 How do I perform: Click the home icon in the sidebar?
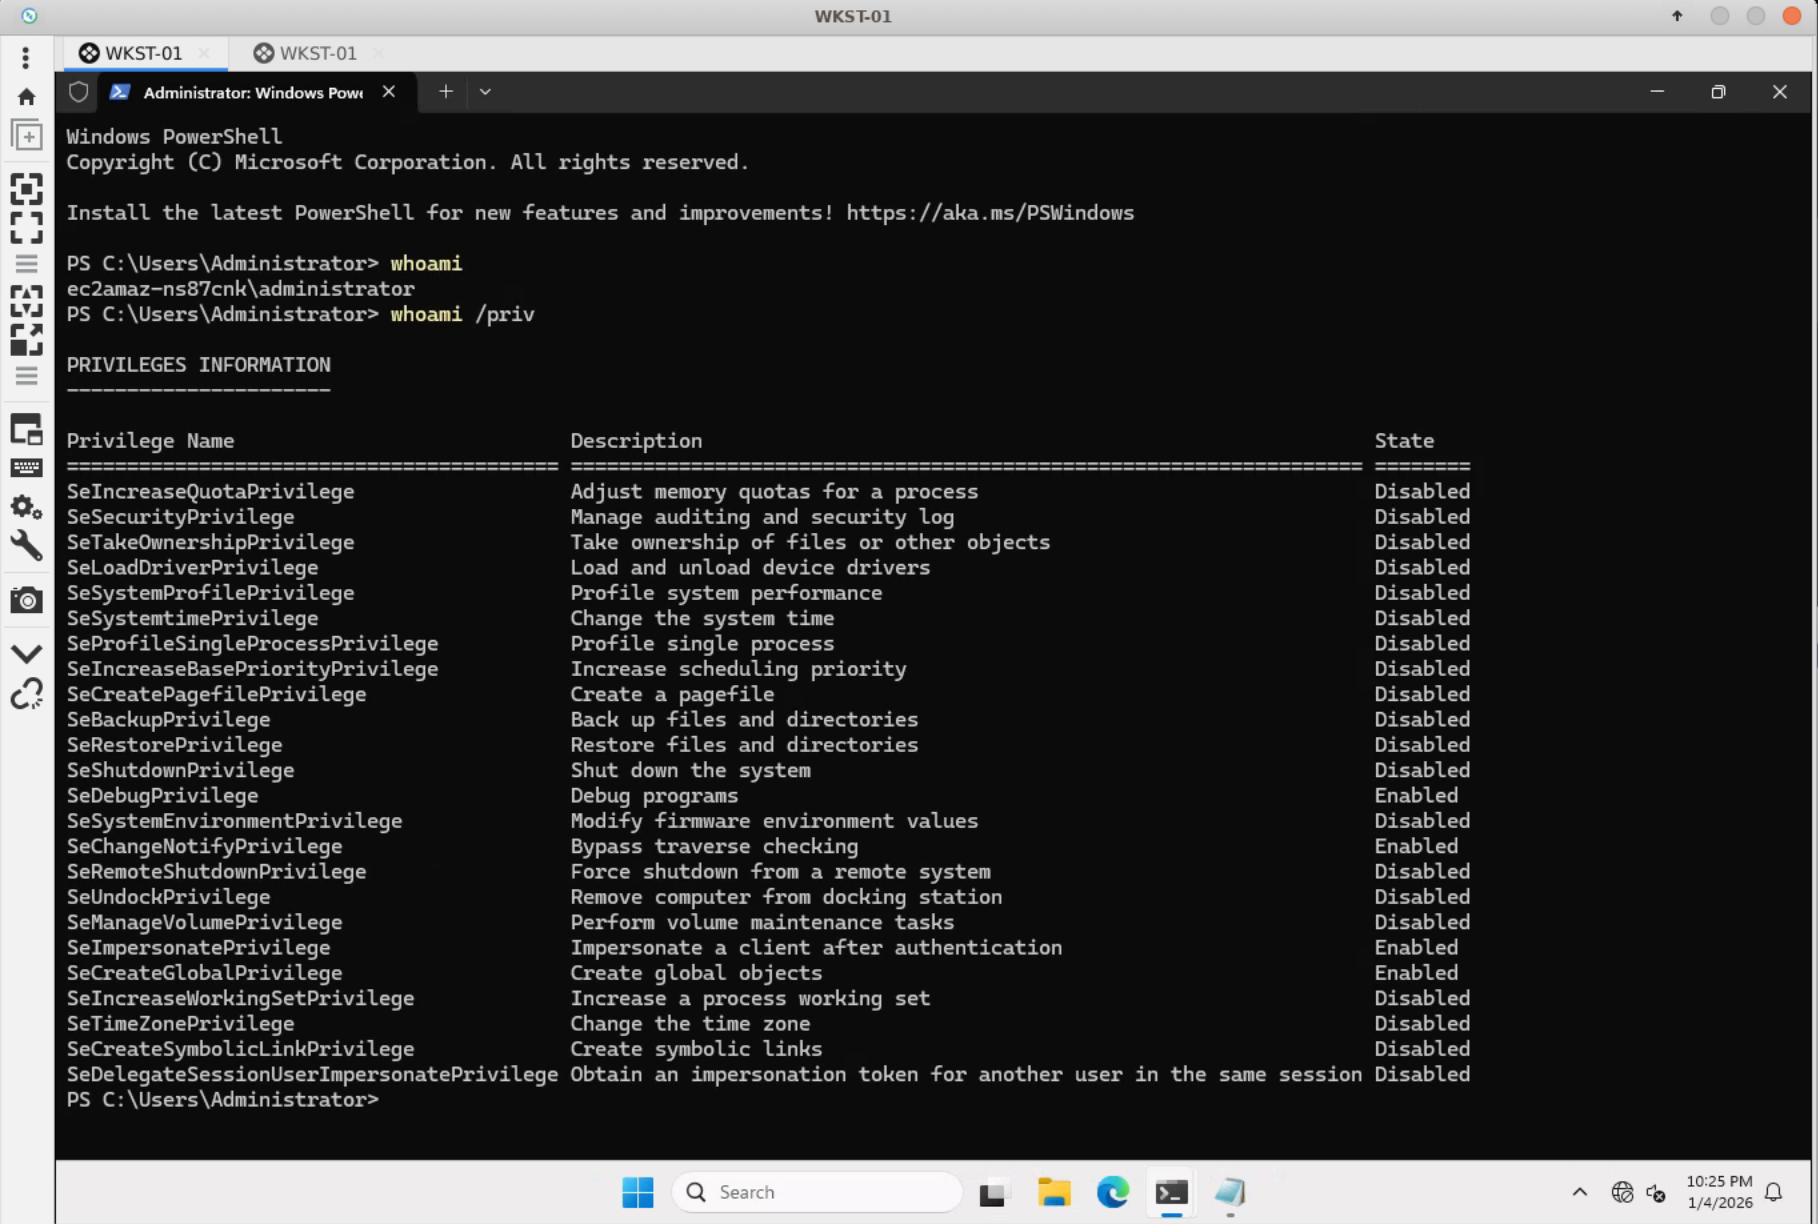tap(27, 97)
